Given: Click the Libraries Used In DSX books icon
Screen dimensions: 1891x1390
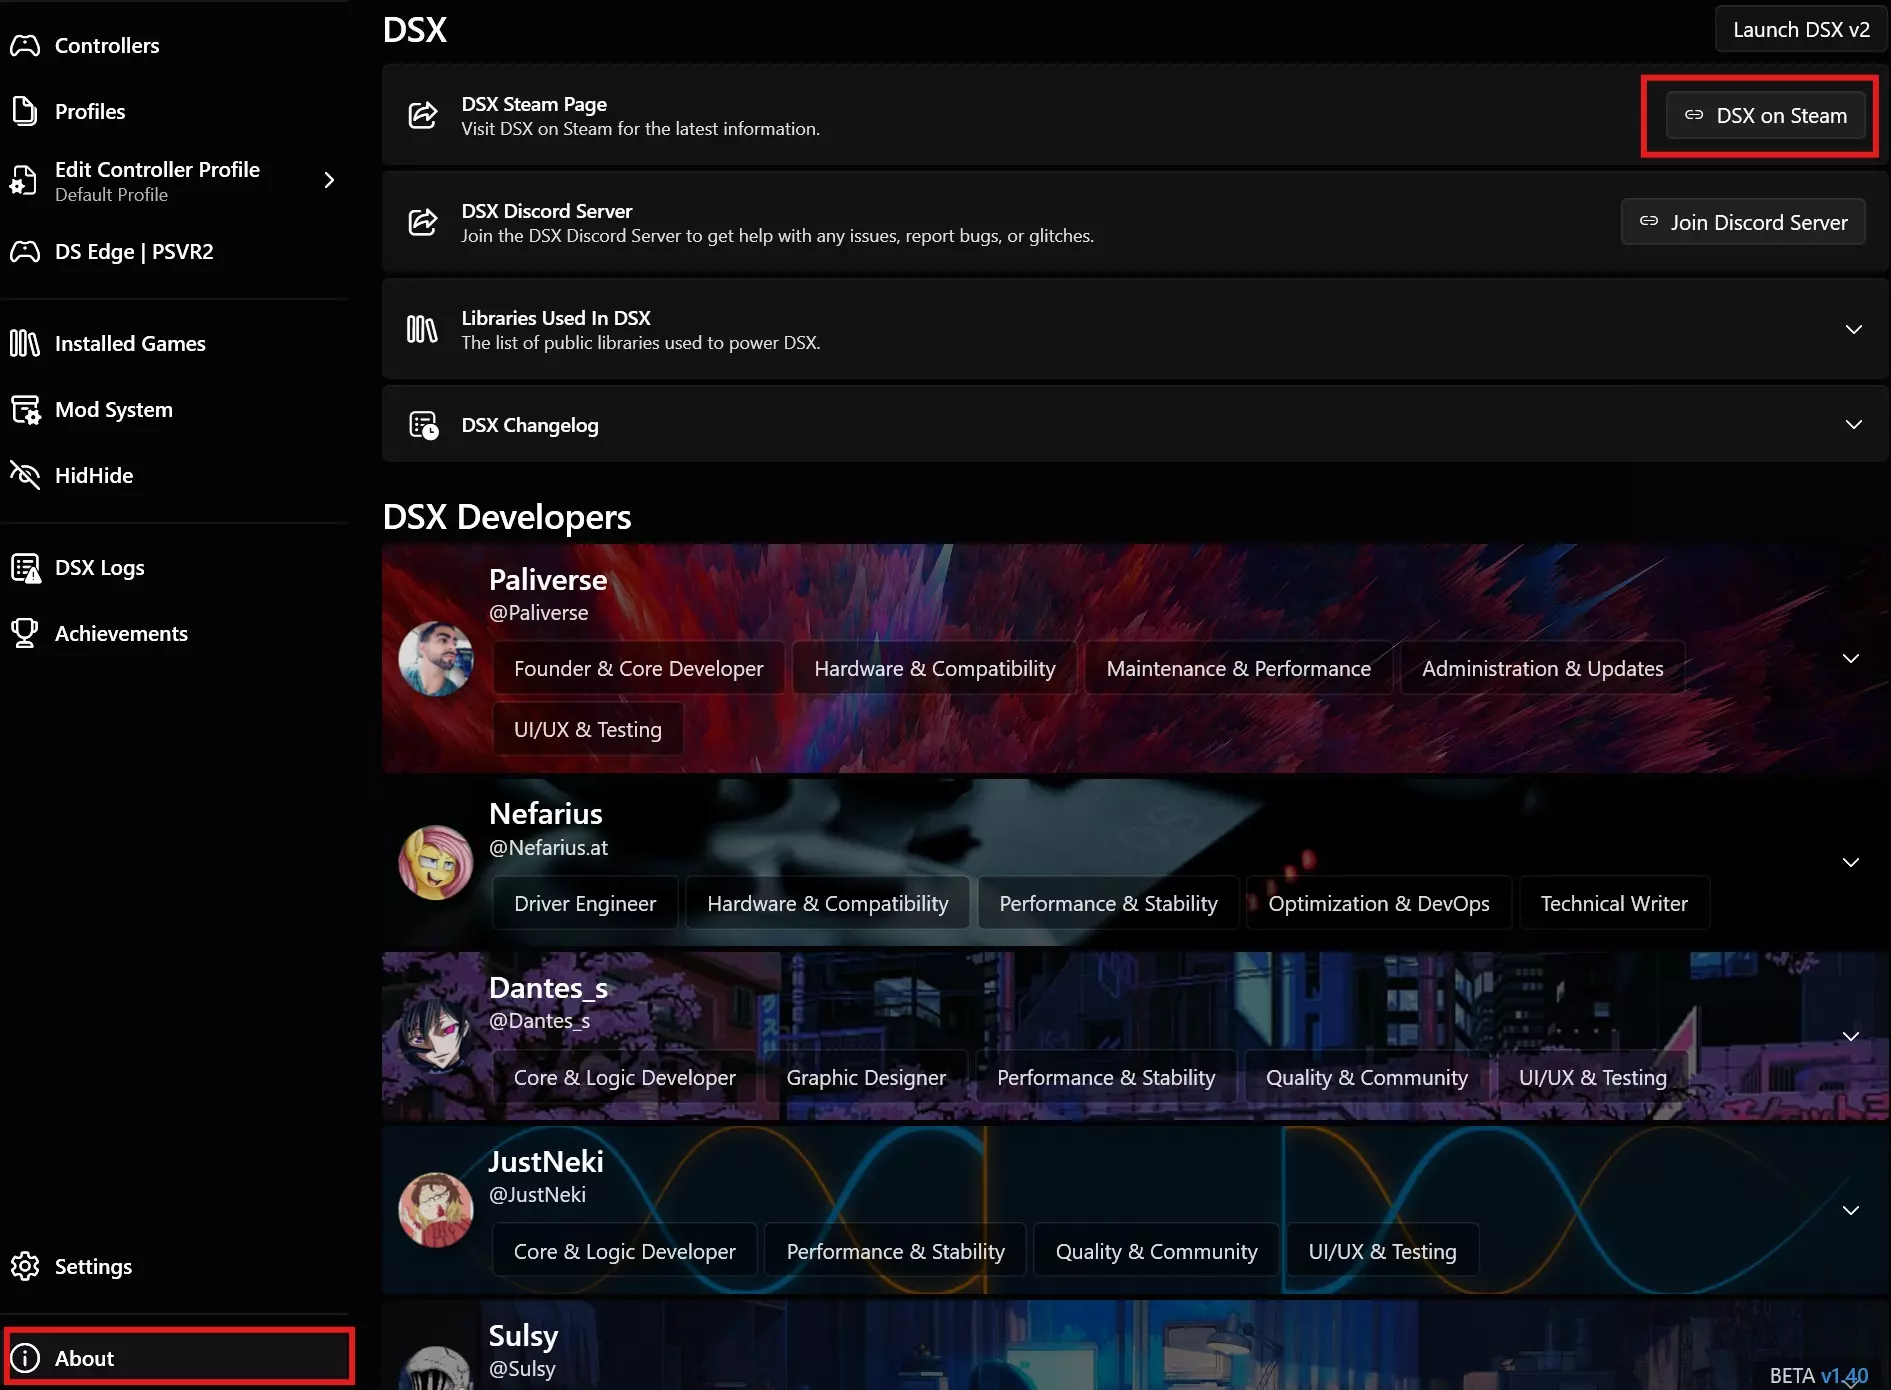Looking at the screenshot, I should pyautogui.click(x=422, y=329).
